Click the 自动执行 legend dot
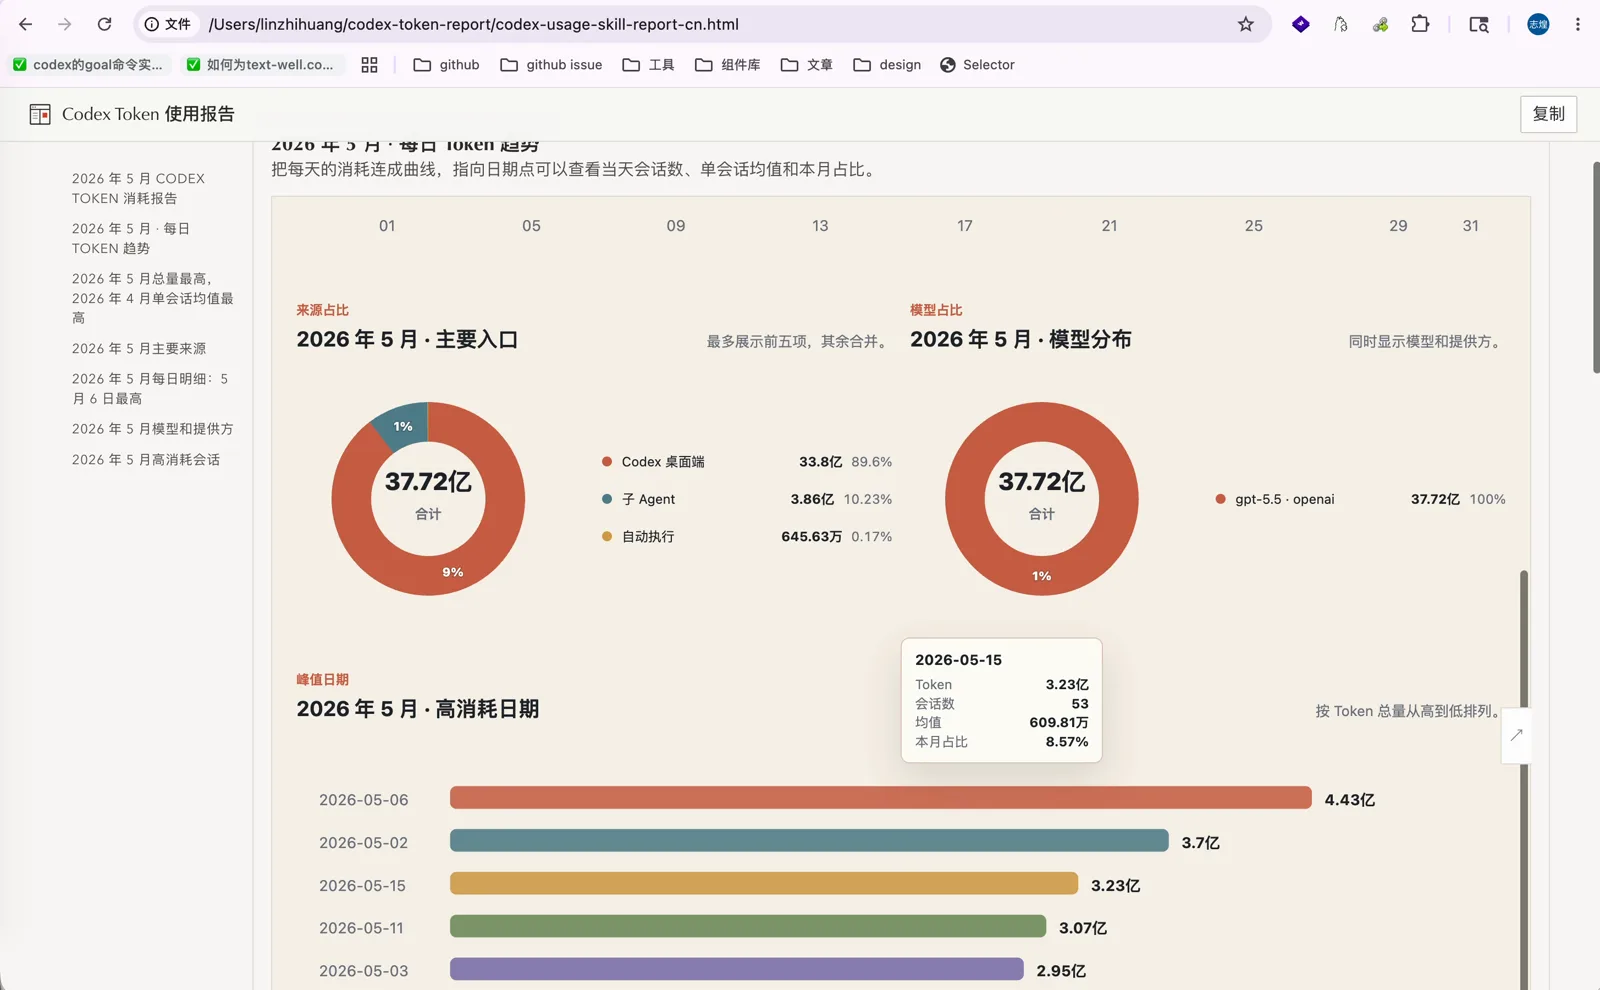 pyautogui.click(x=607, y=536)
